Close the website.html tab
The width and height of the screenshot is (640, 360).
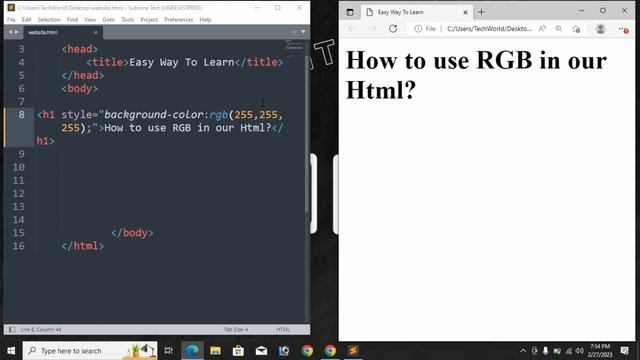96,32
